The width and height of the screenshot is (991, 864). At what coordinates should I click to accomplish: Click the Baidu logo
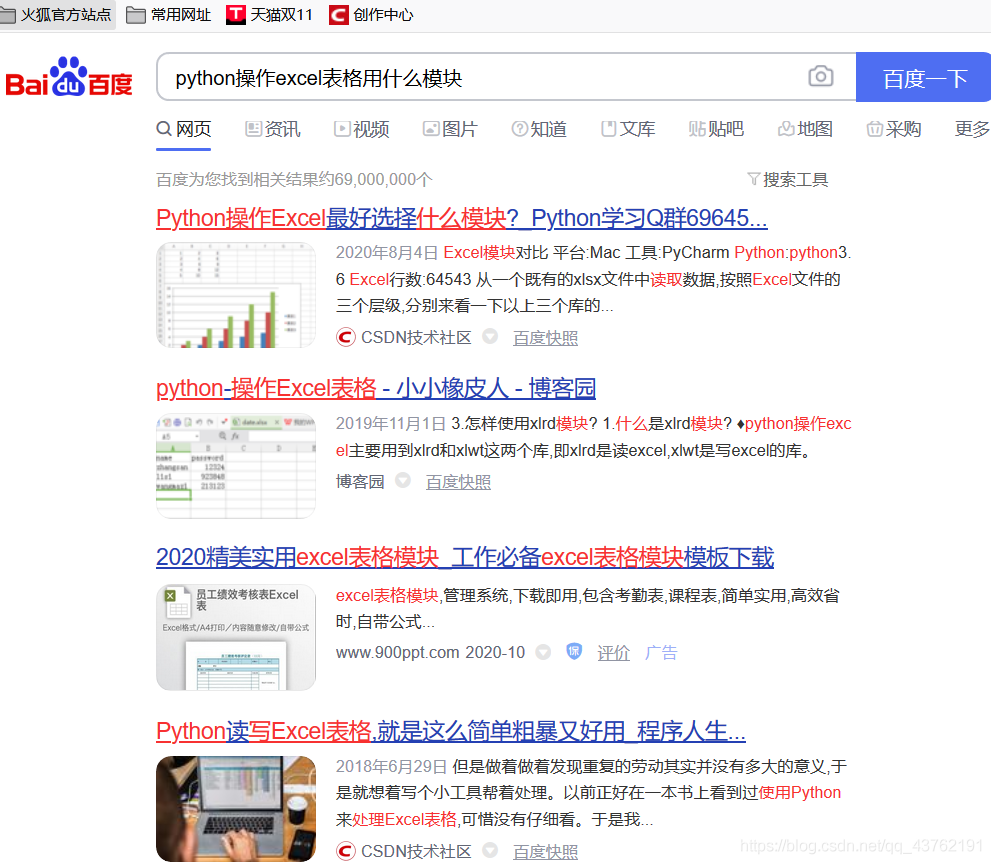tap(69, 77)
